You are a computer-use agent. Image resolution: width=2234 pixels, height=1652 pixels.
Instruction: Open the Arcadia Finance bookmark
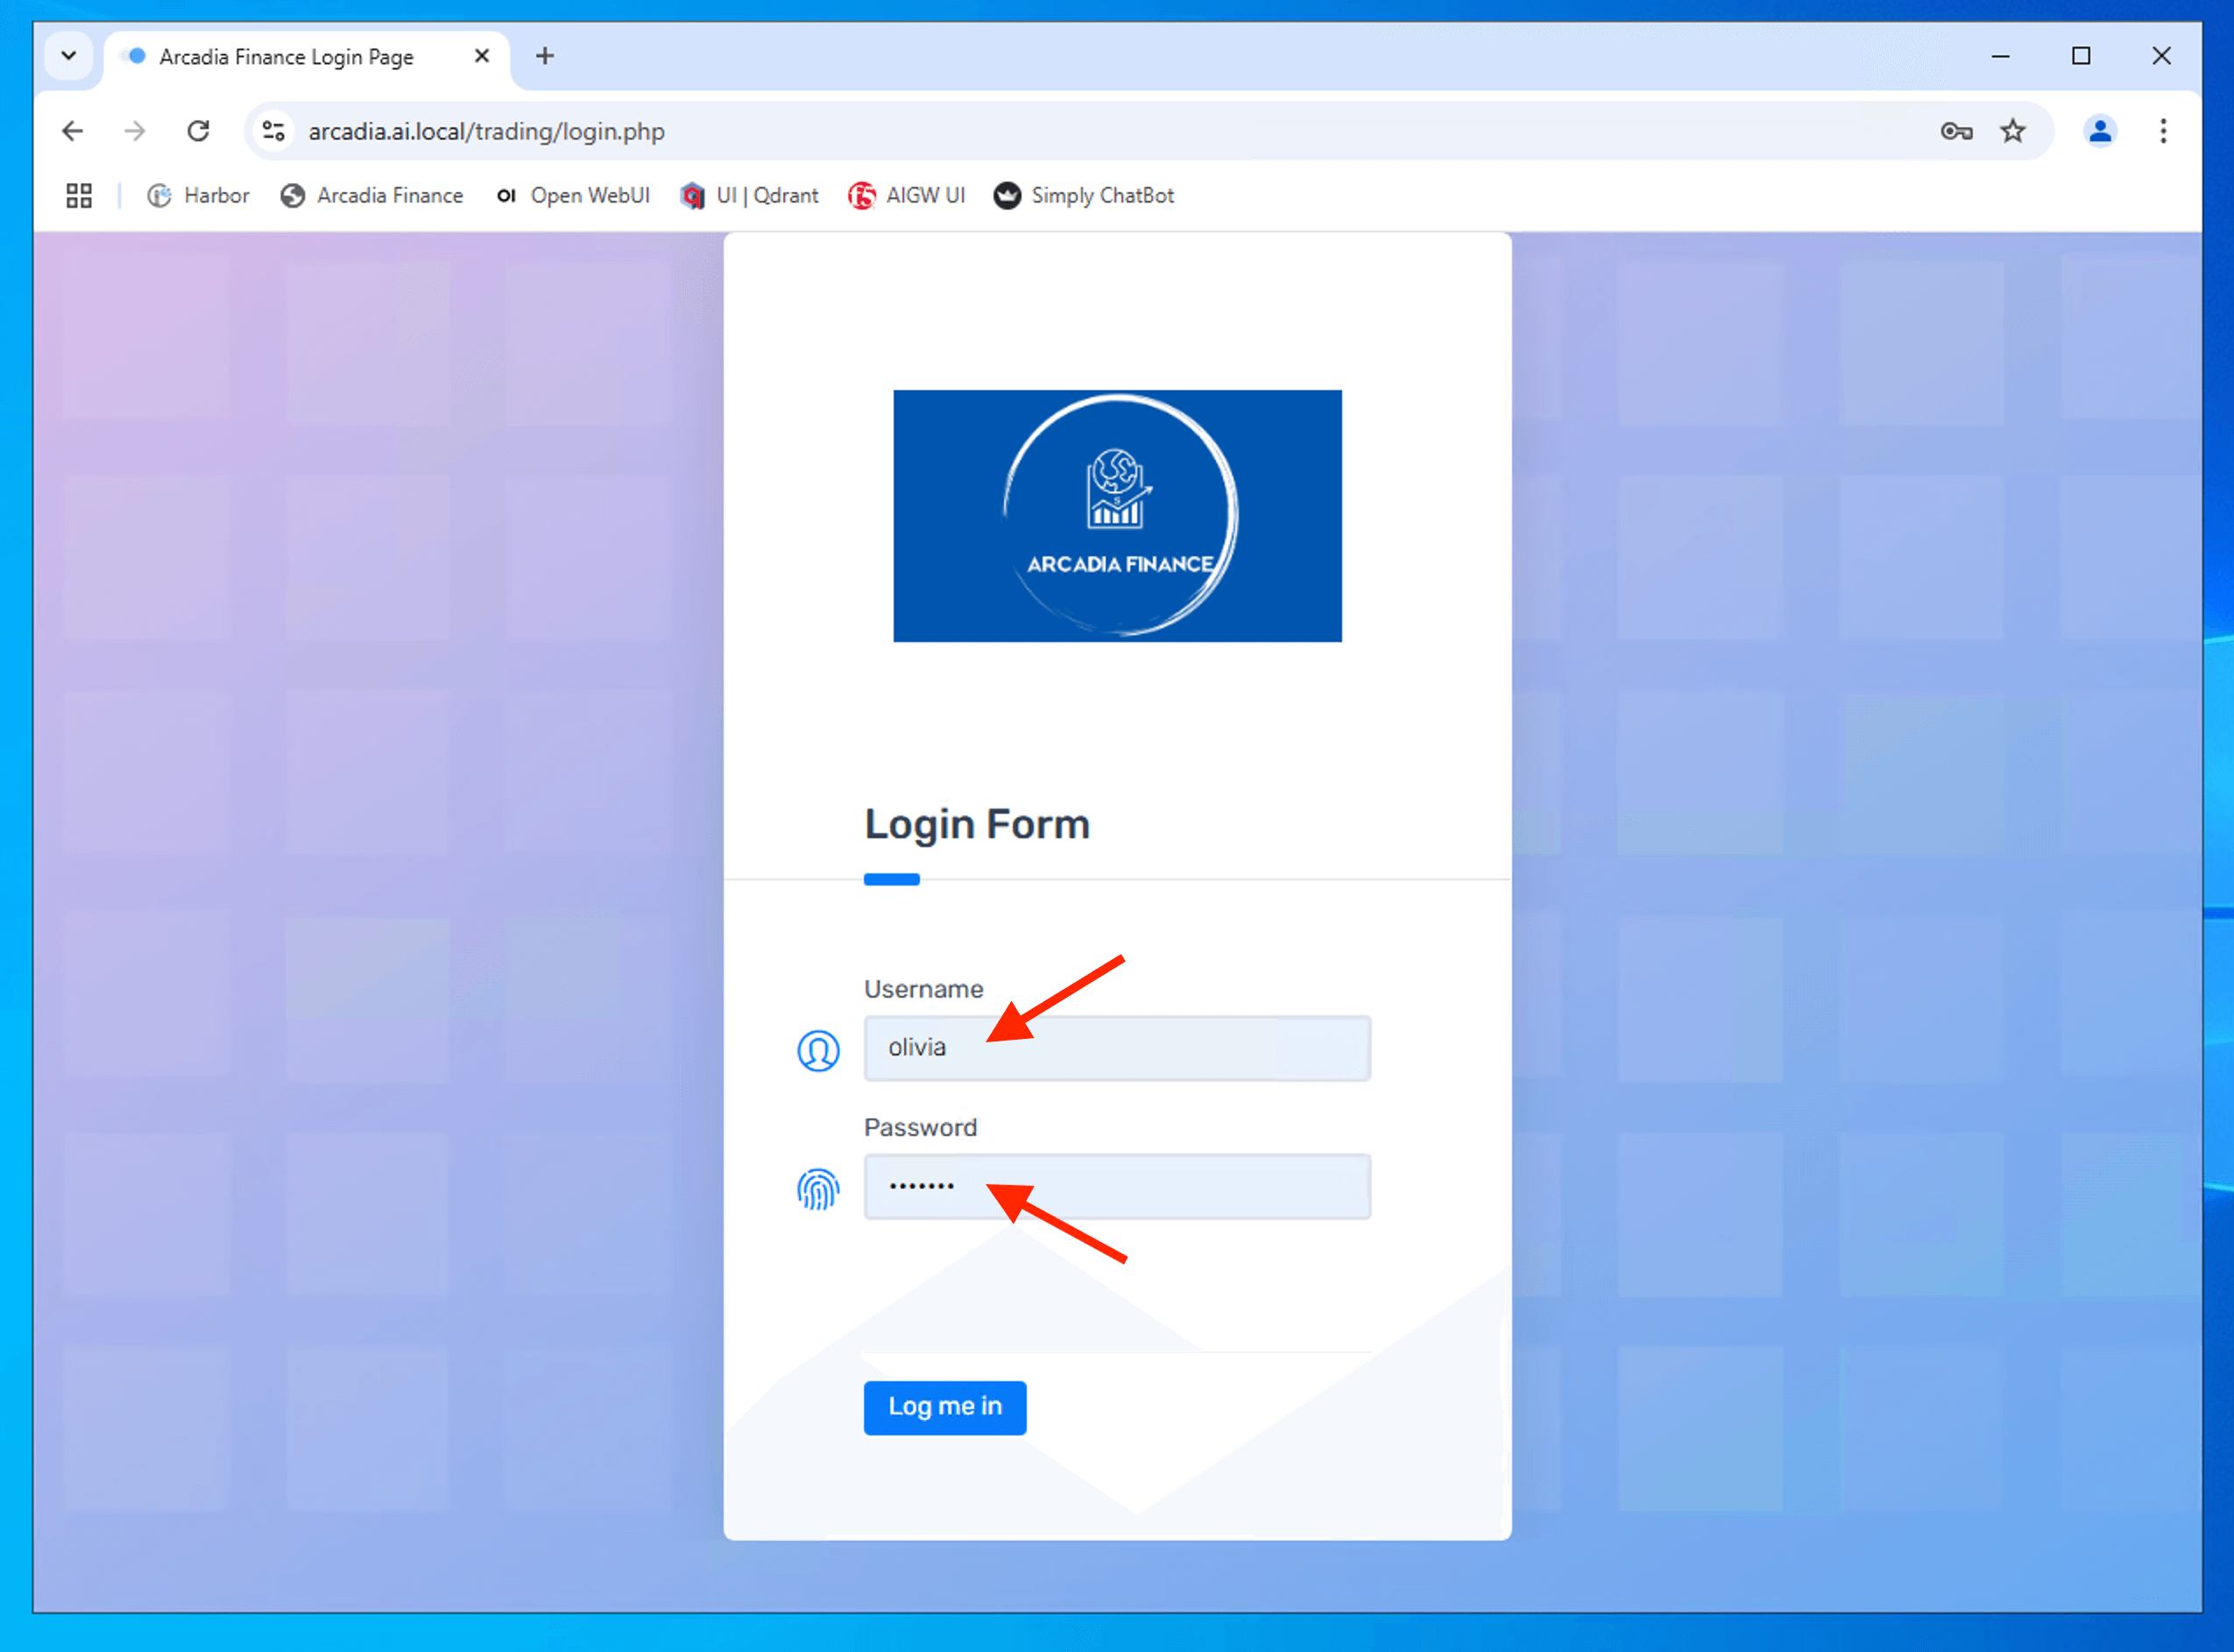point(372,196)
